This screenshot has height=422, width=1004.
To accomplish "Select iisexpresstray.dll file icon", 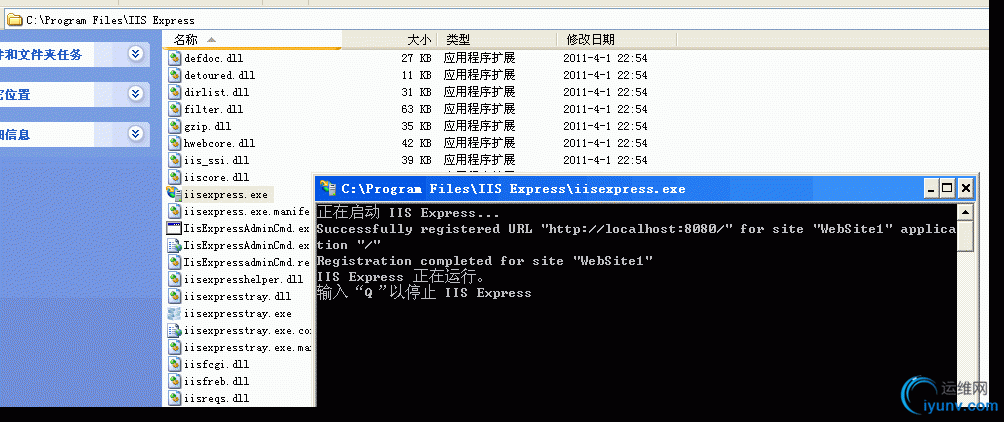I will [174, 296].
